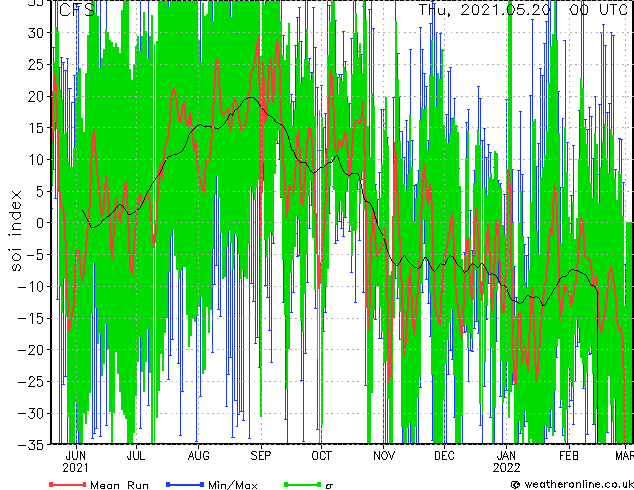Click the y-axis value 20
634x490 pixels.
coord(37,96)
